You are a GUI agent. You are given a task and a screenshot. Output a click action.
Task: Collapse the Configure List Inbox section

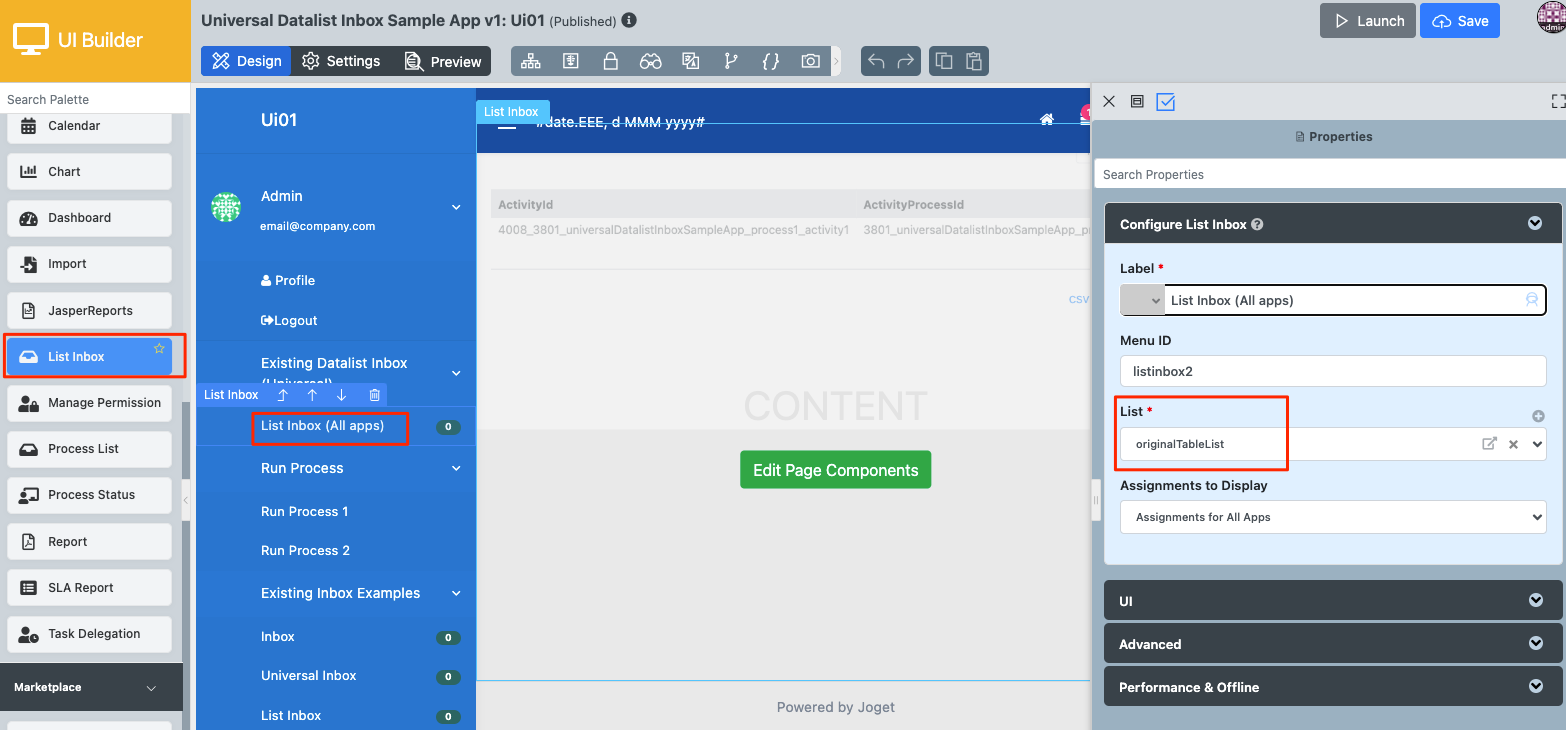[x=1535, y=224]
